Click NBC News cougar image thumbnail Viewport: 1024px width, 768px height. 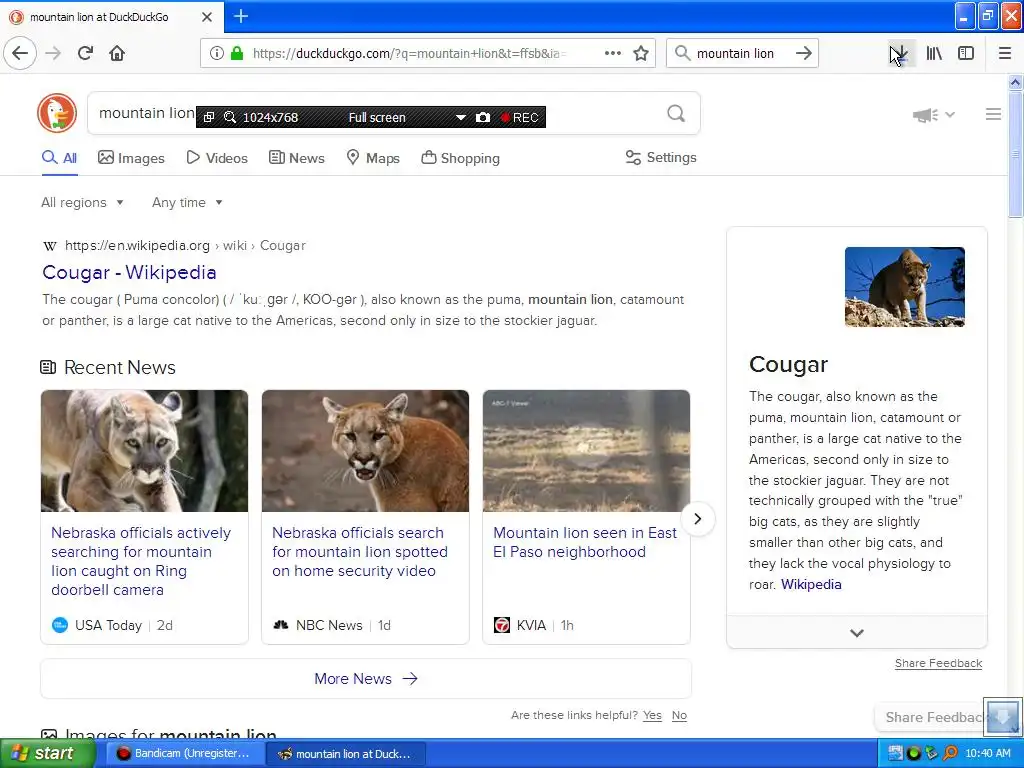[365, 451]
